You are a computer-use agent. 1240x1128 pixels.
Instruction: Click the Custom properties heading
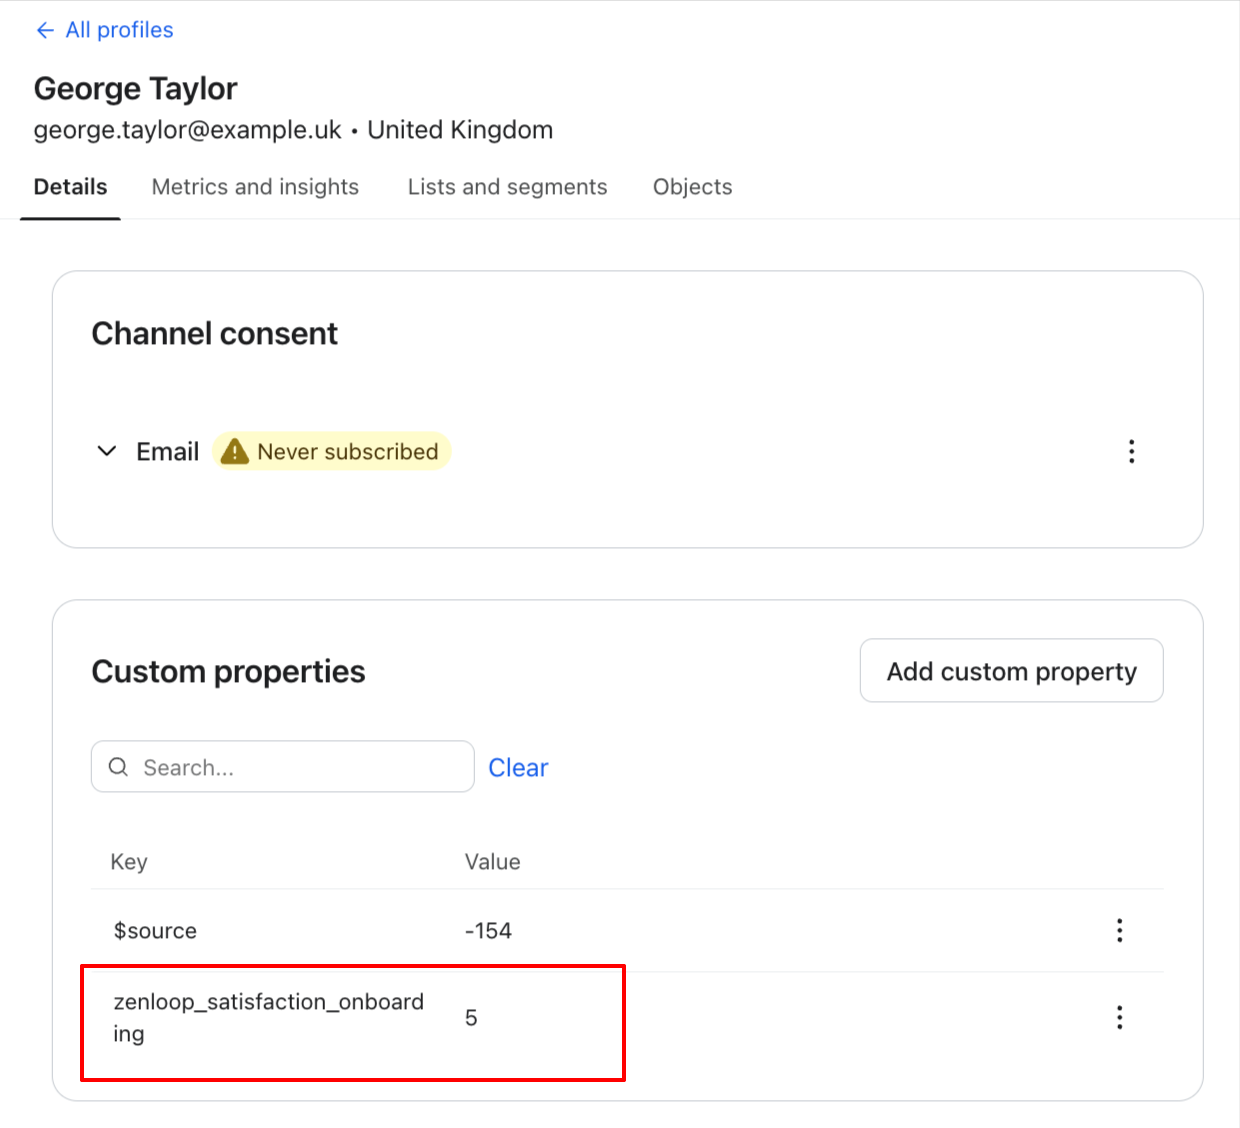coord(228,671)
